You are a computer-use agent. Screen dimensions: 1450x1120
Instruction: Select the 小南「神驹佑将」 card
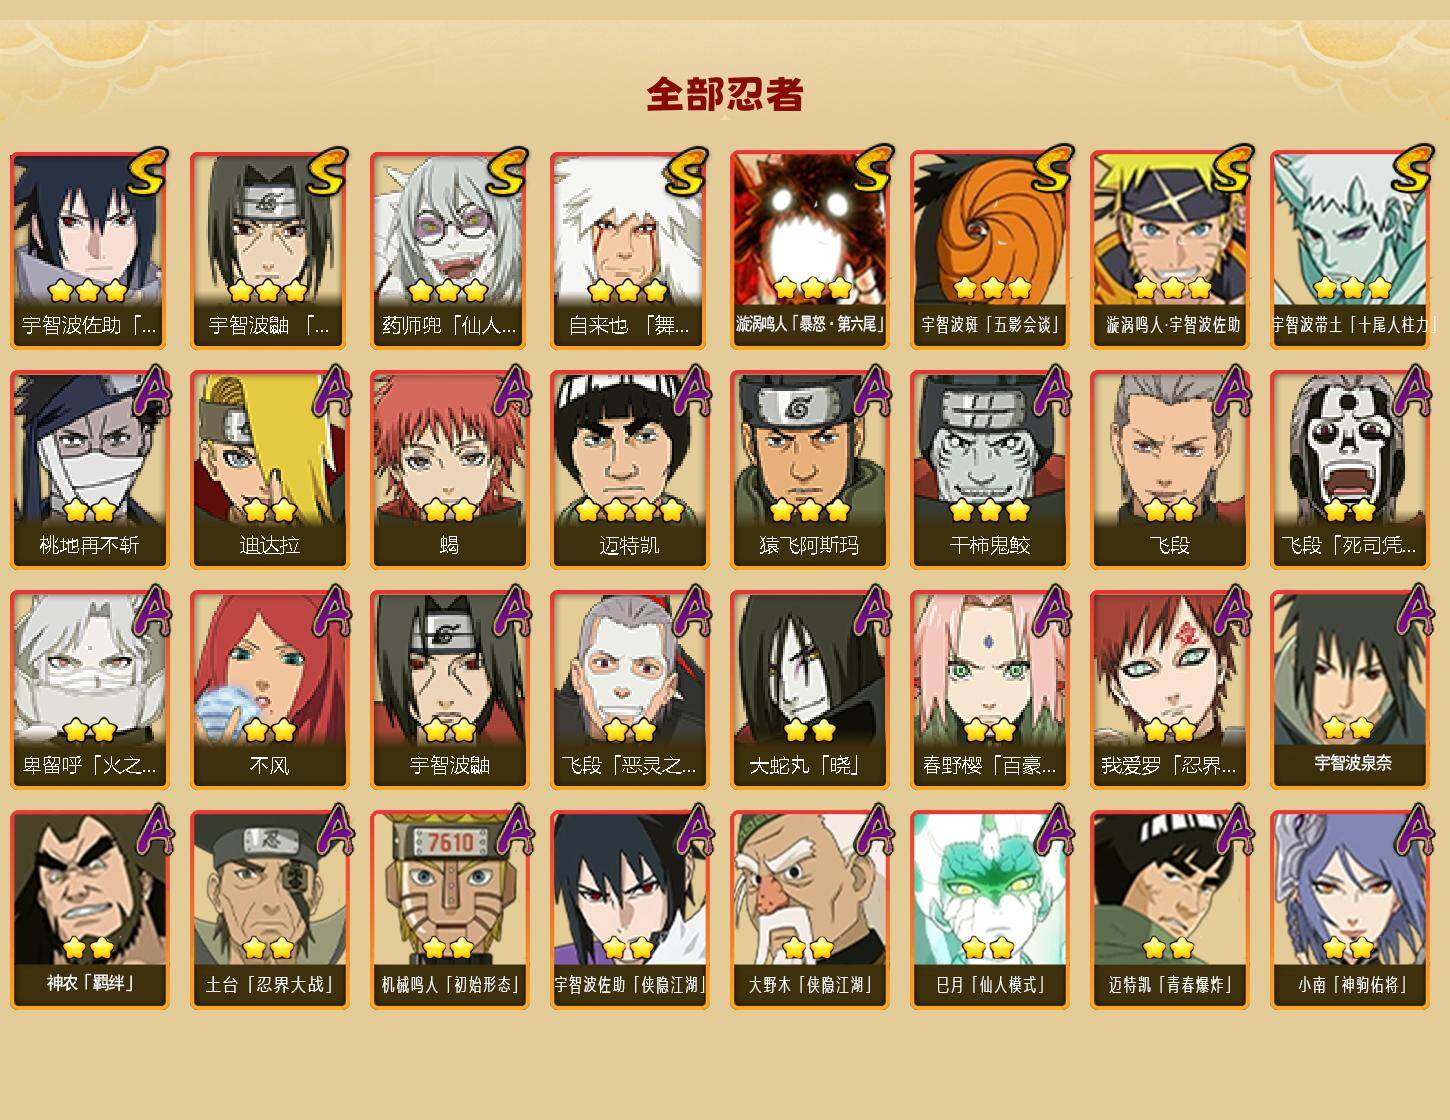click(1350, 910)
